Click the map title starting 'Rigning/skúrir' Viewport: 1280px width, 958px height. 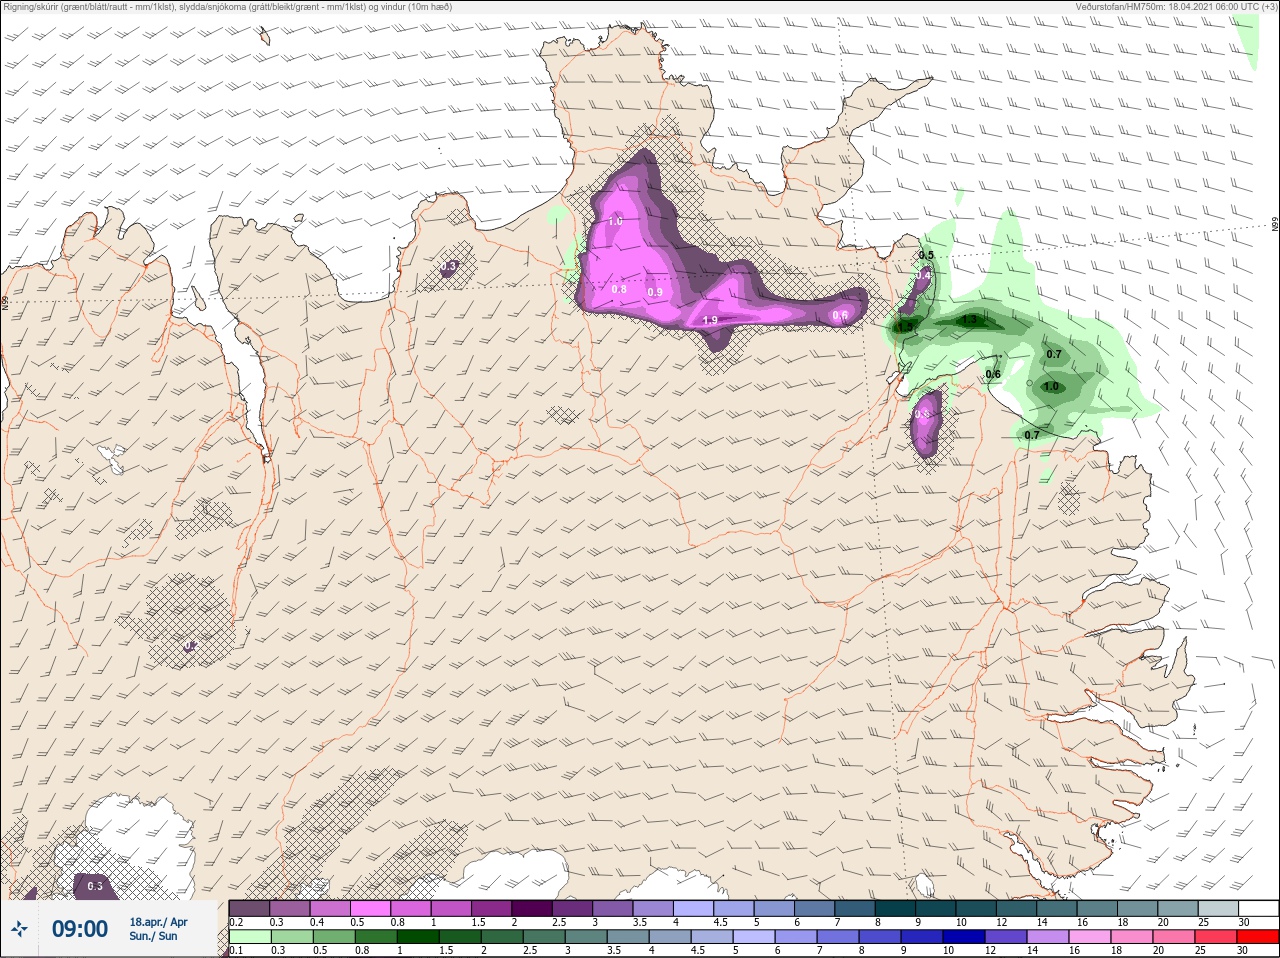pyautogui.click(x=226, y=6)
